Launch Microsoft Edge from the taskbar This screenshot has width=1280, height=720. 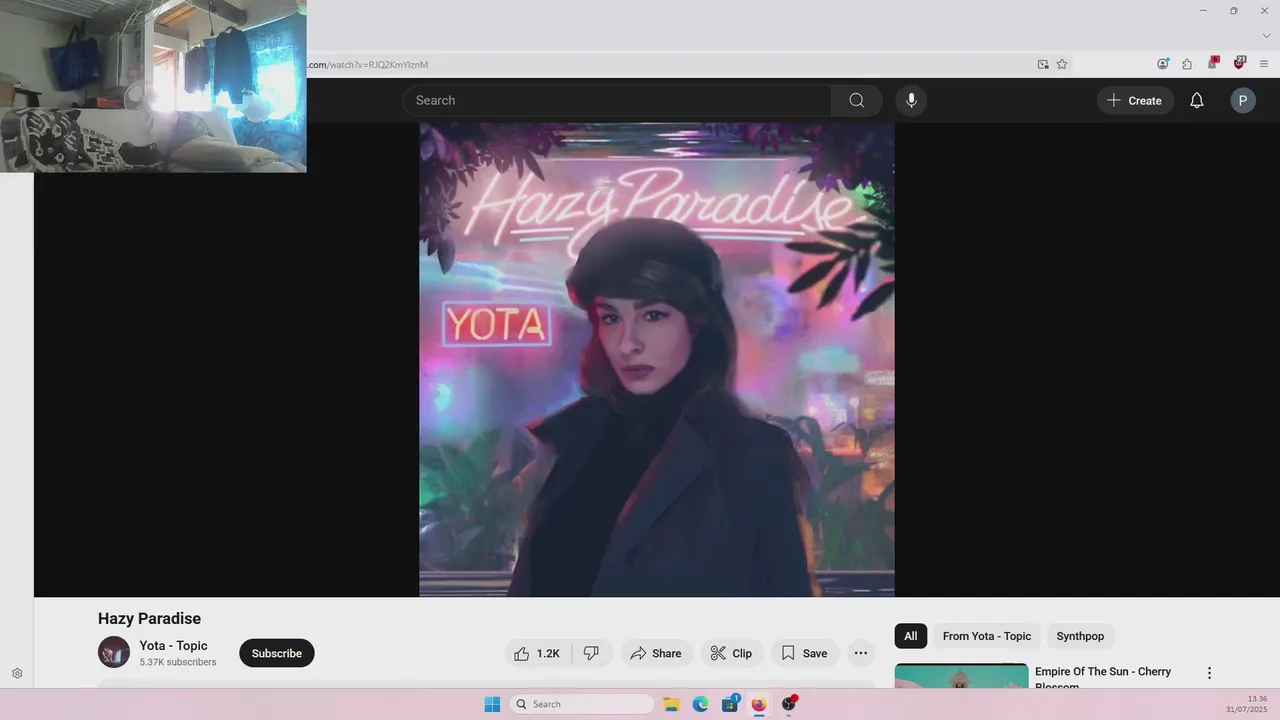tap(701, 704)
